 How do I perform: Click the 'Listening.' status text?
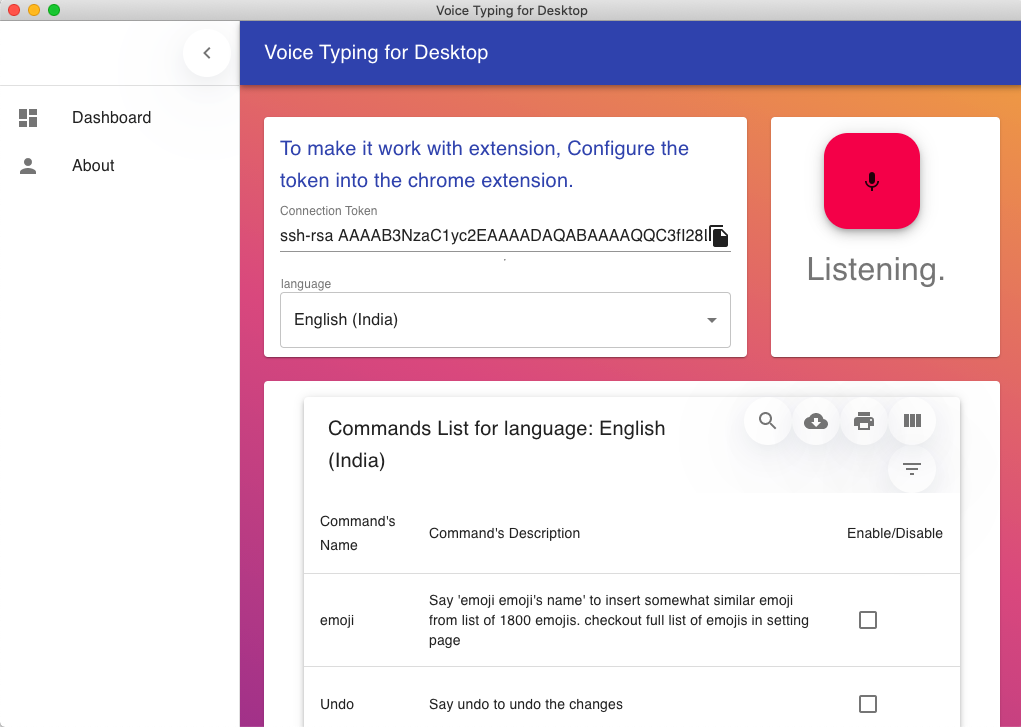876,269
